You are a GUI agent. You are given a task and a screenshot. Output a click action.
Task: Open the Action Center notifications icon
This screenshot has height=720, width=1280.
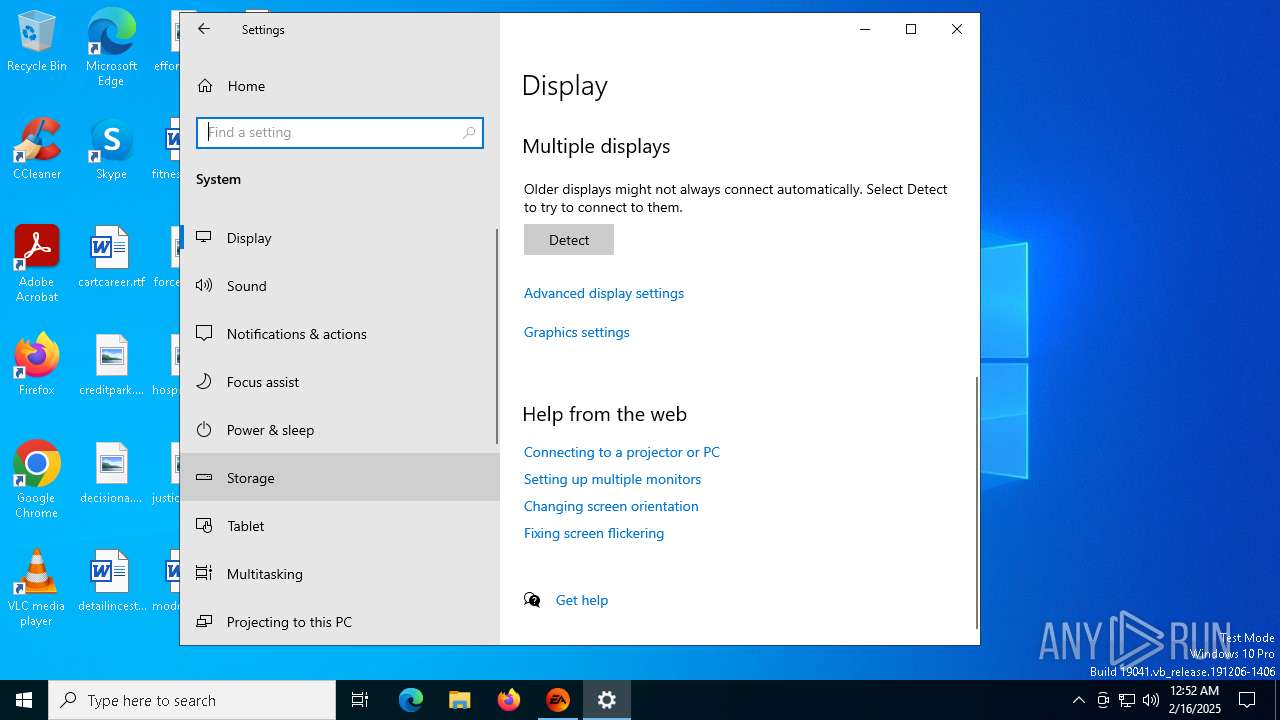pos(1247,700)
